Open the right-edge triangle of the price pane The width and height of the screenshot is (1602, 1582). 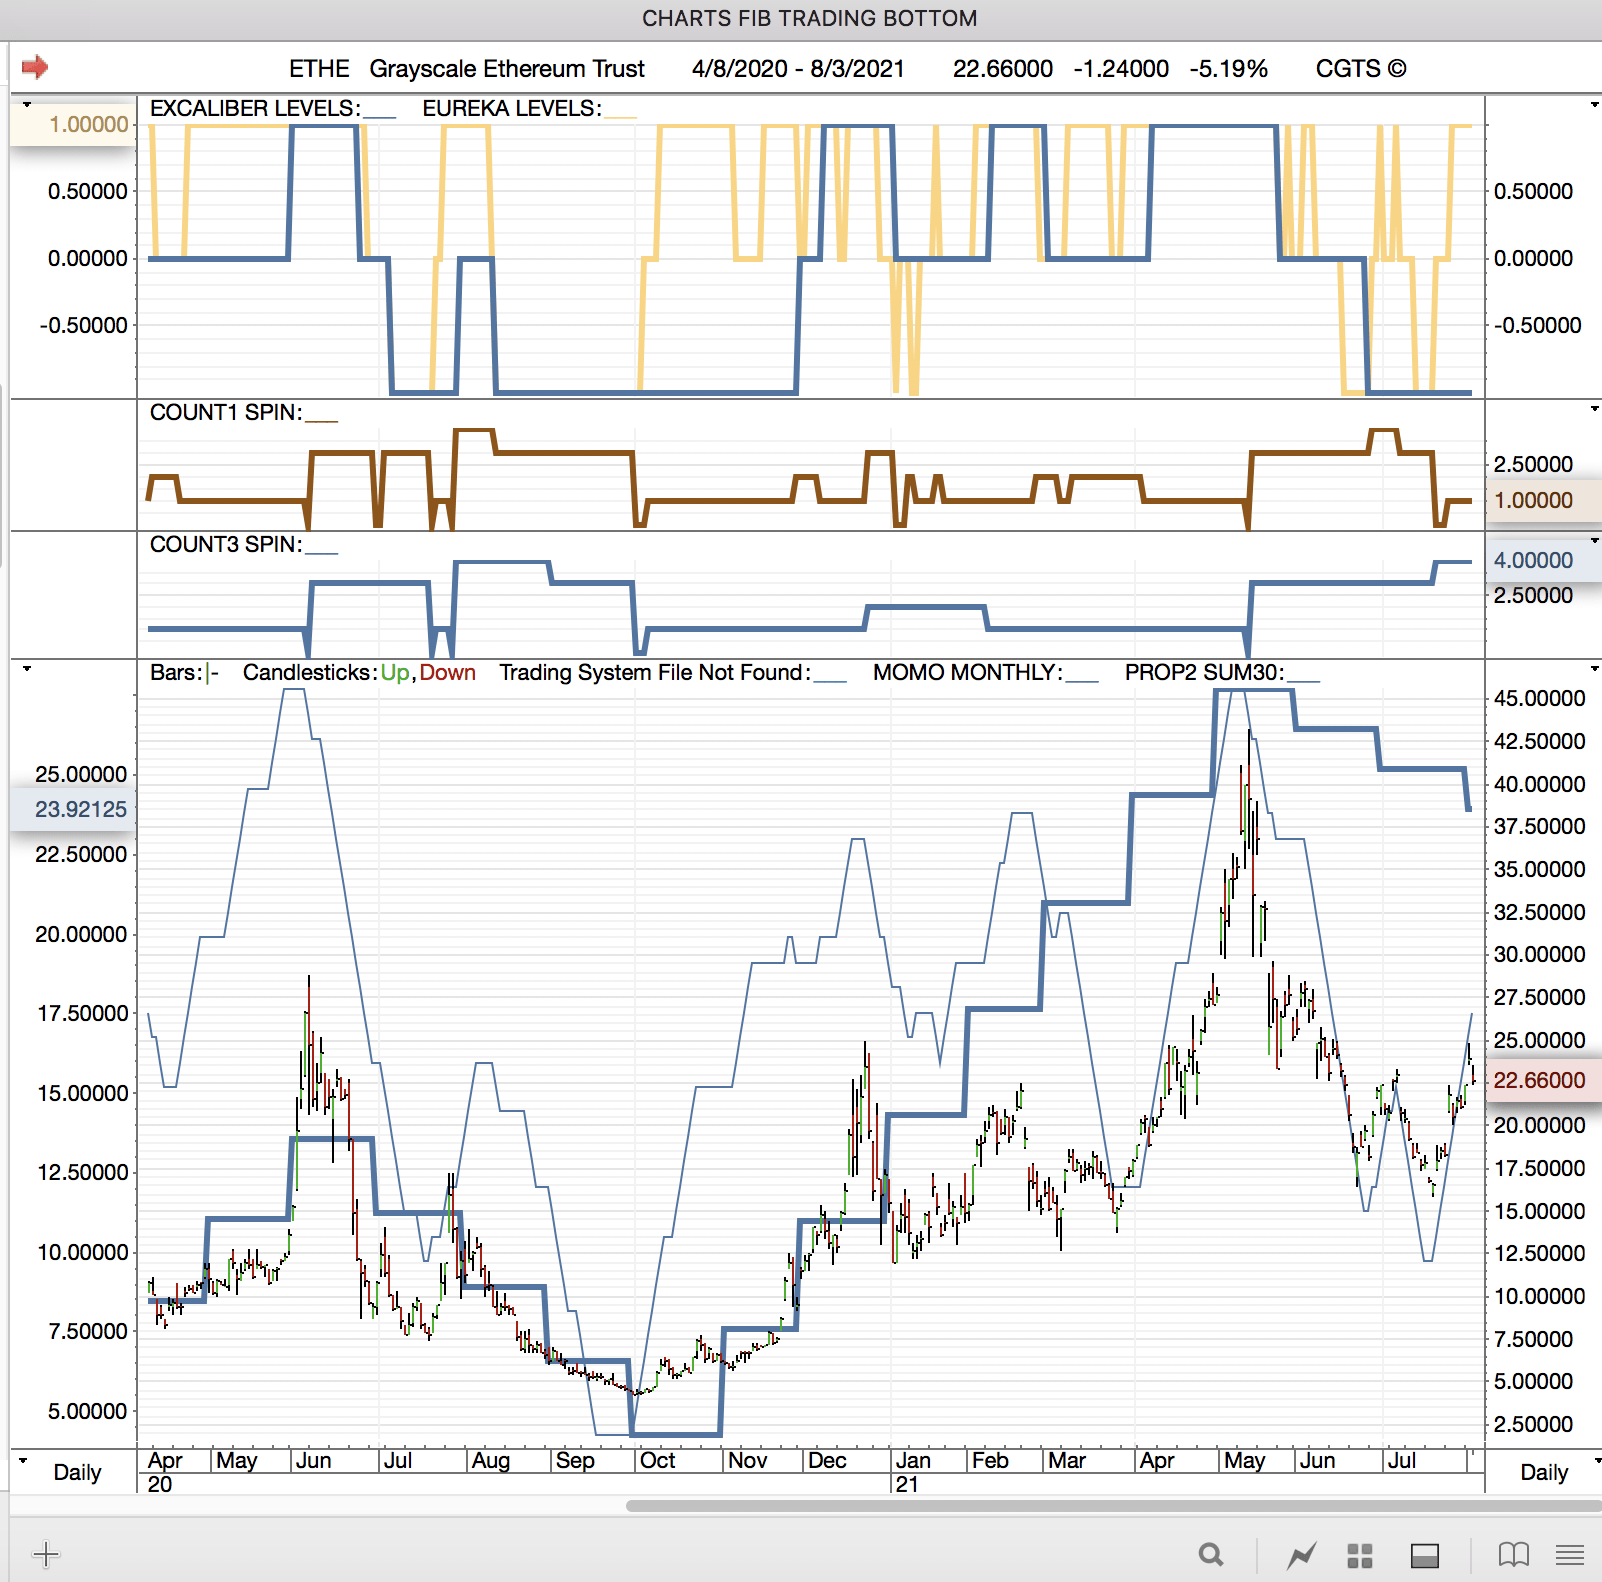pyautogui.click(x=1594, y=669)
